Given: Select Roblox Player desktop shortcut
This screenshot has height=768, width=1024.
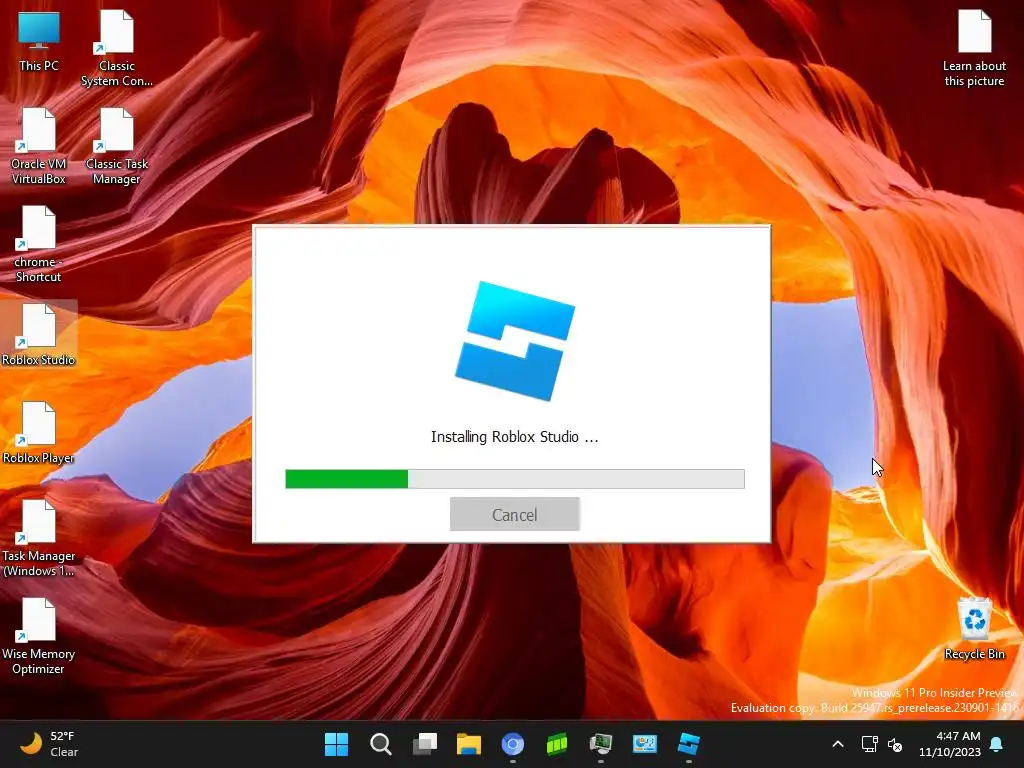Looking at the screenshot, I should [x=39, y=432].
